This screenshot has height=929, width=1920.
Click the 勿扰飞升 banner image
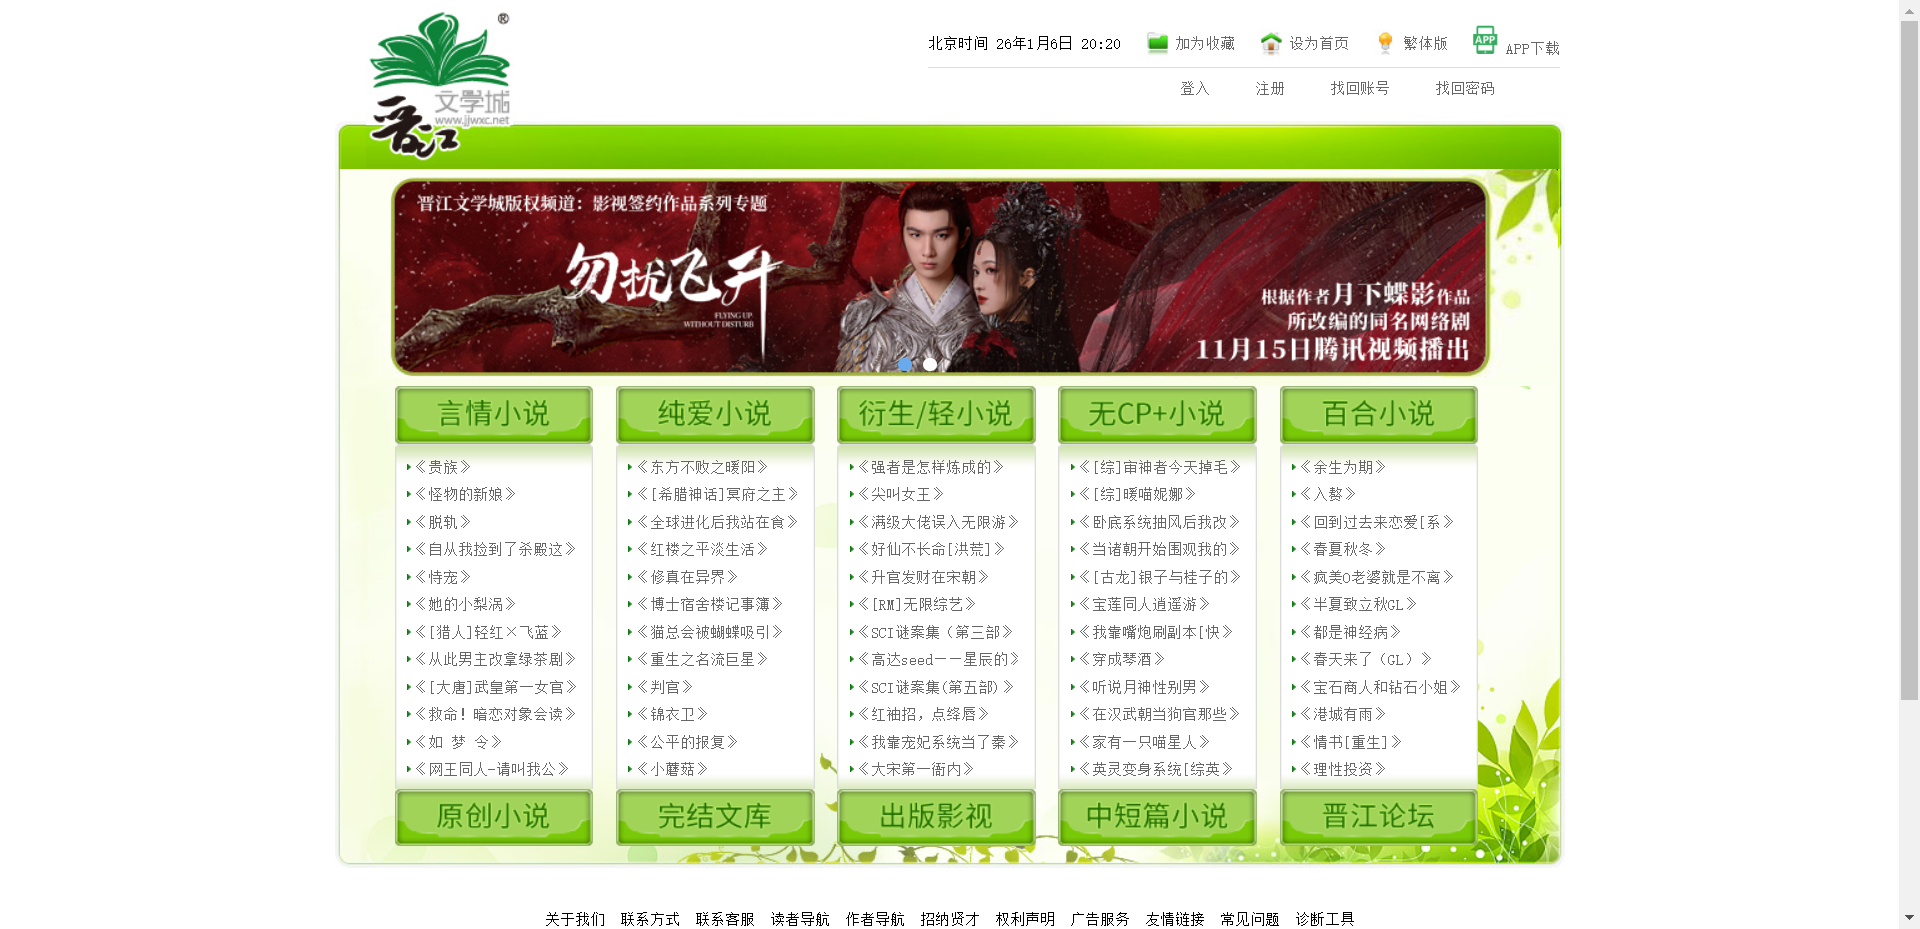point(940,276)
